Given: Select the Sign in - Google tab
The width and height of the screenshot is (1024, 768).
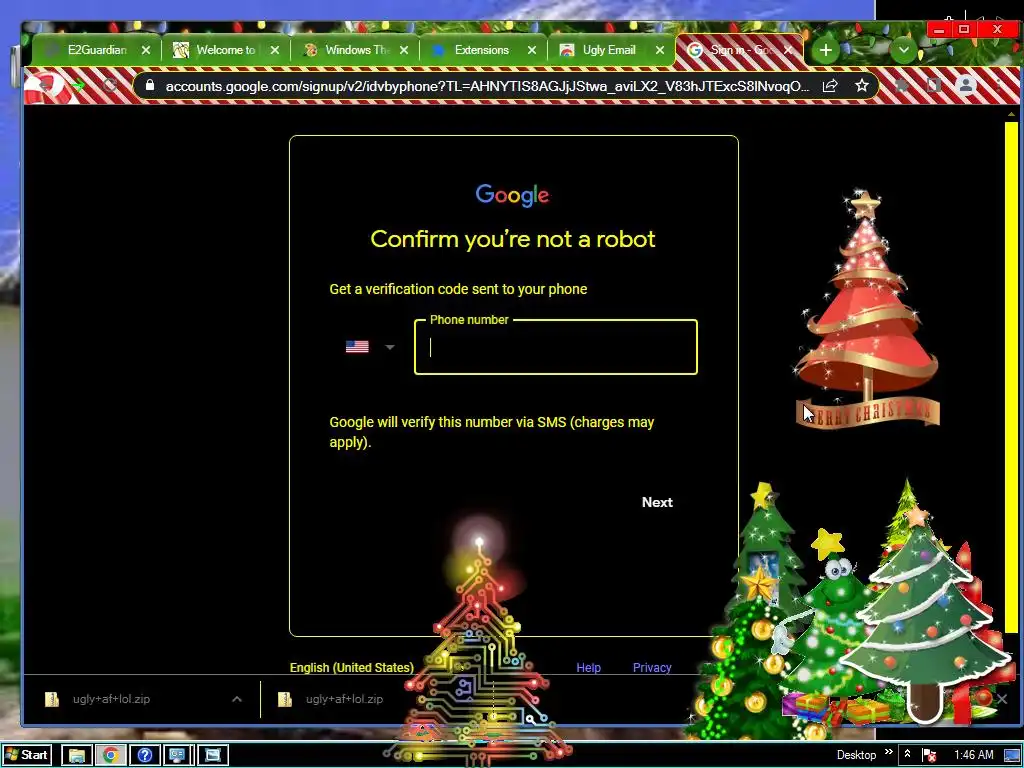Looking at the screenshot, I should click(x=738, y=50).
